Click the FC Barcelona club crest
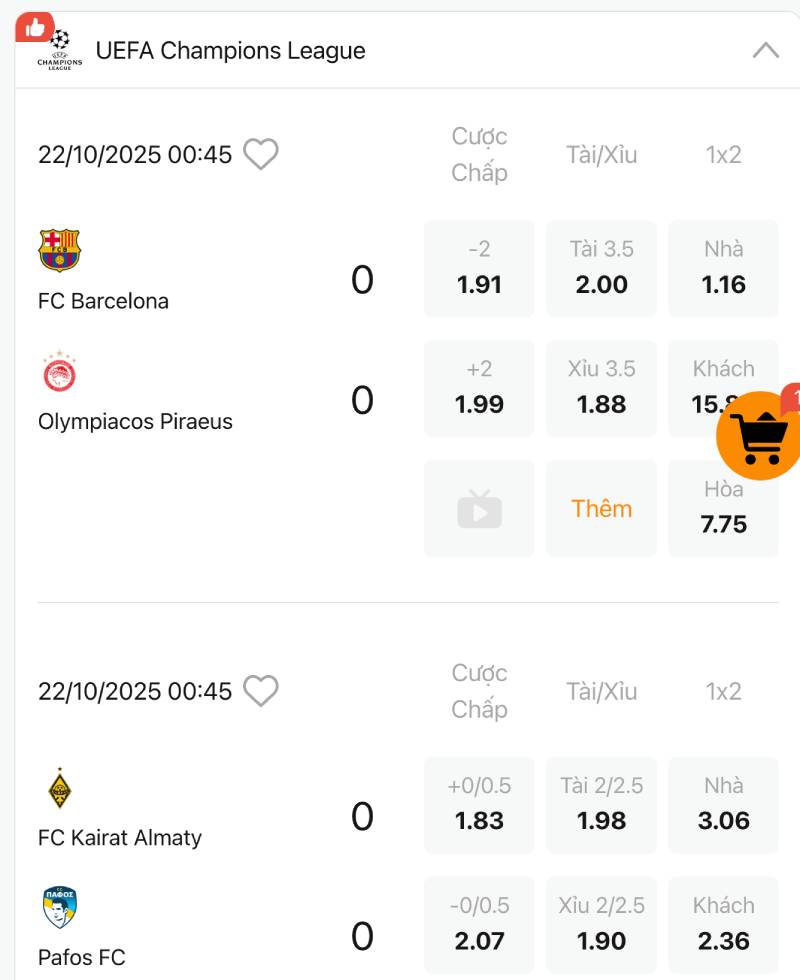 pyautogui.click(x=59, y=250)
